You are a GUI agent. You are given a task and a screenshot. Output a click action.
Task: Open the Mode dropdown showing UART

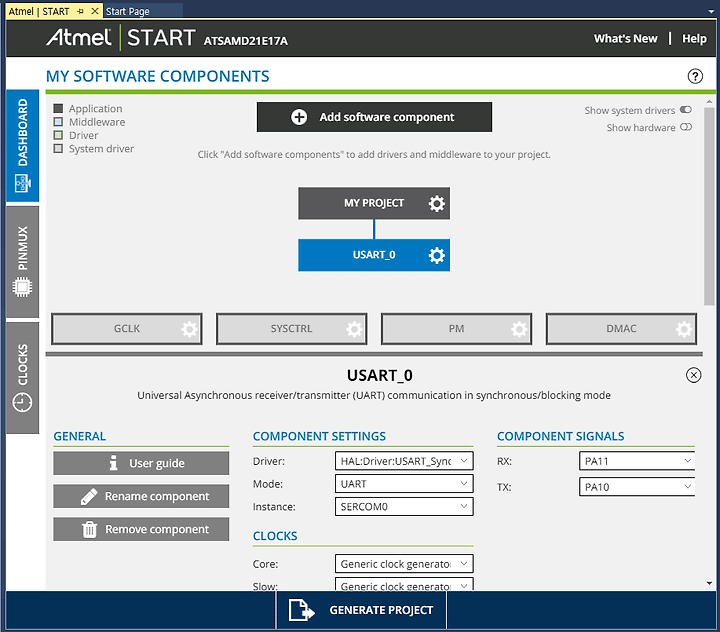[404, 484]
